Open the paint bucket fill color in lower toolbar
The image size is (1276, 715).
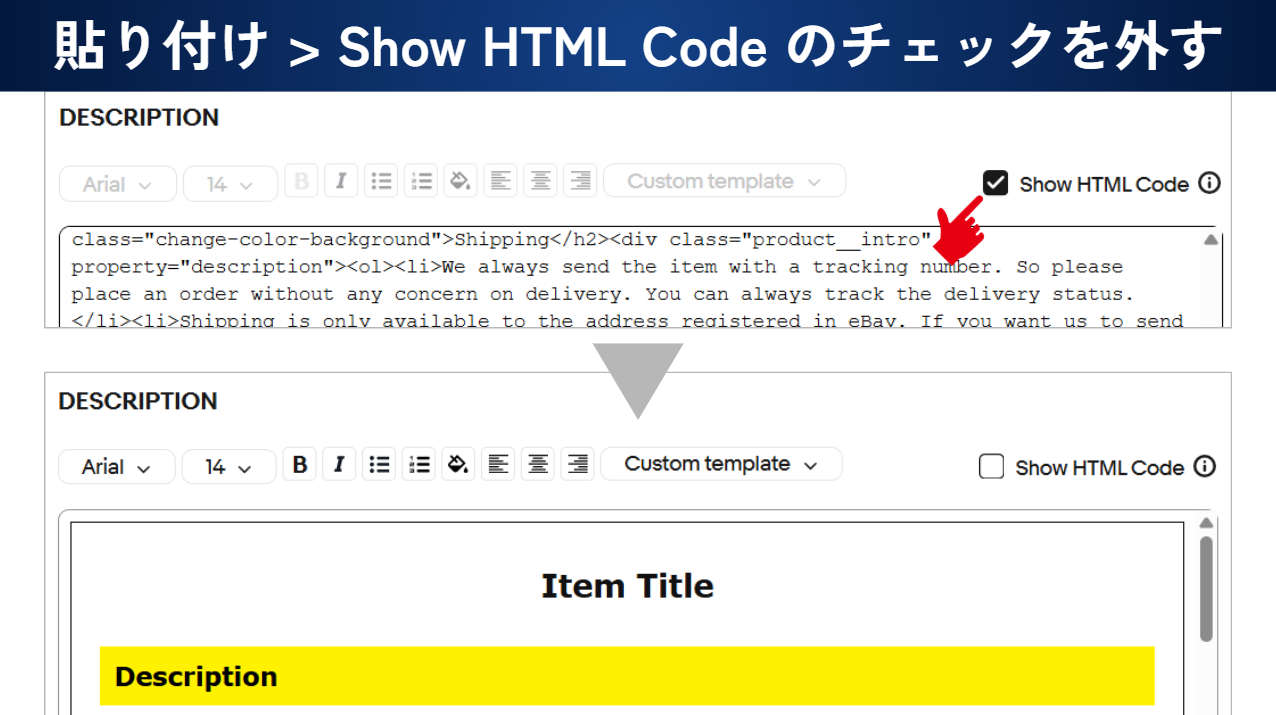[458, 465]
